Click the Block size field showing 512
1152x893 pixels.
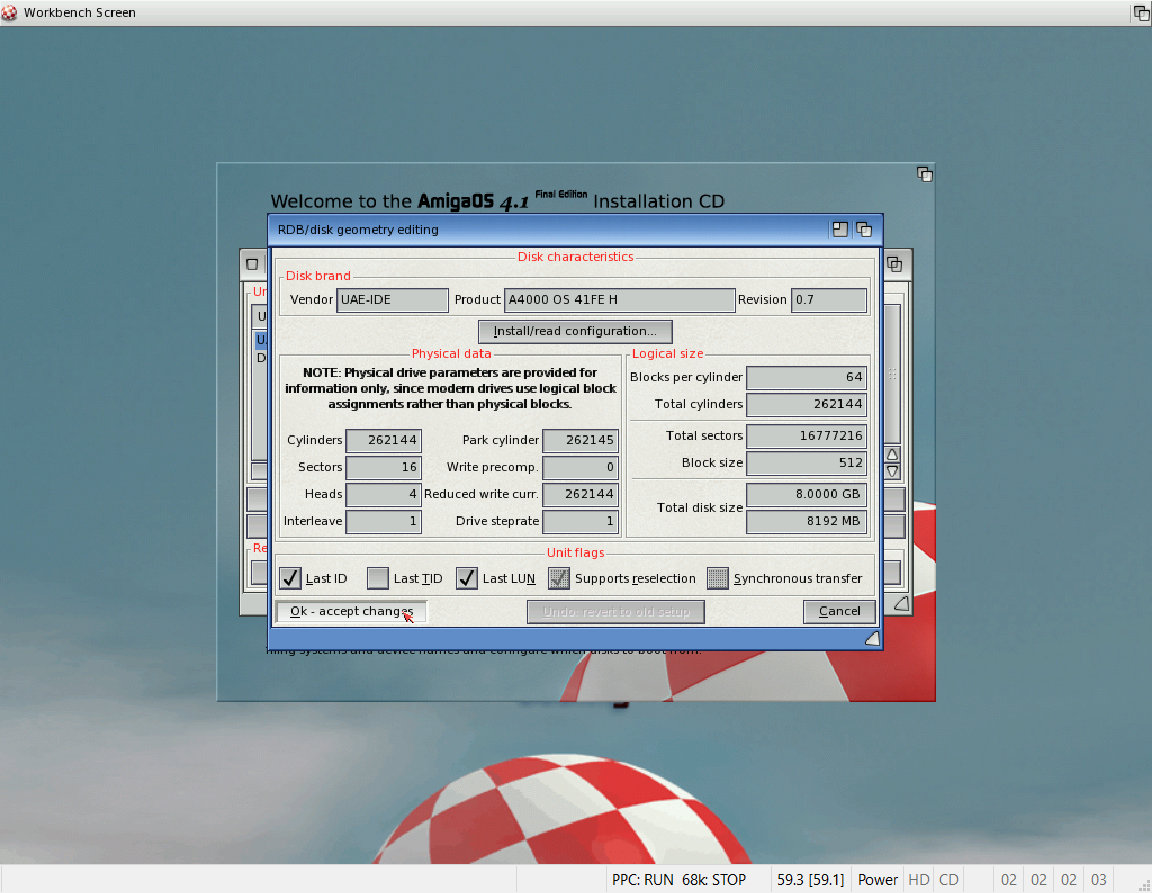(807, 463)
